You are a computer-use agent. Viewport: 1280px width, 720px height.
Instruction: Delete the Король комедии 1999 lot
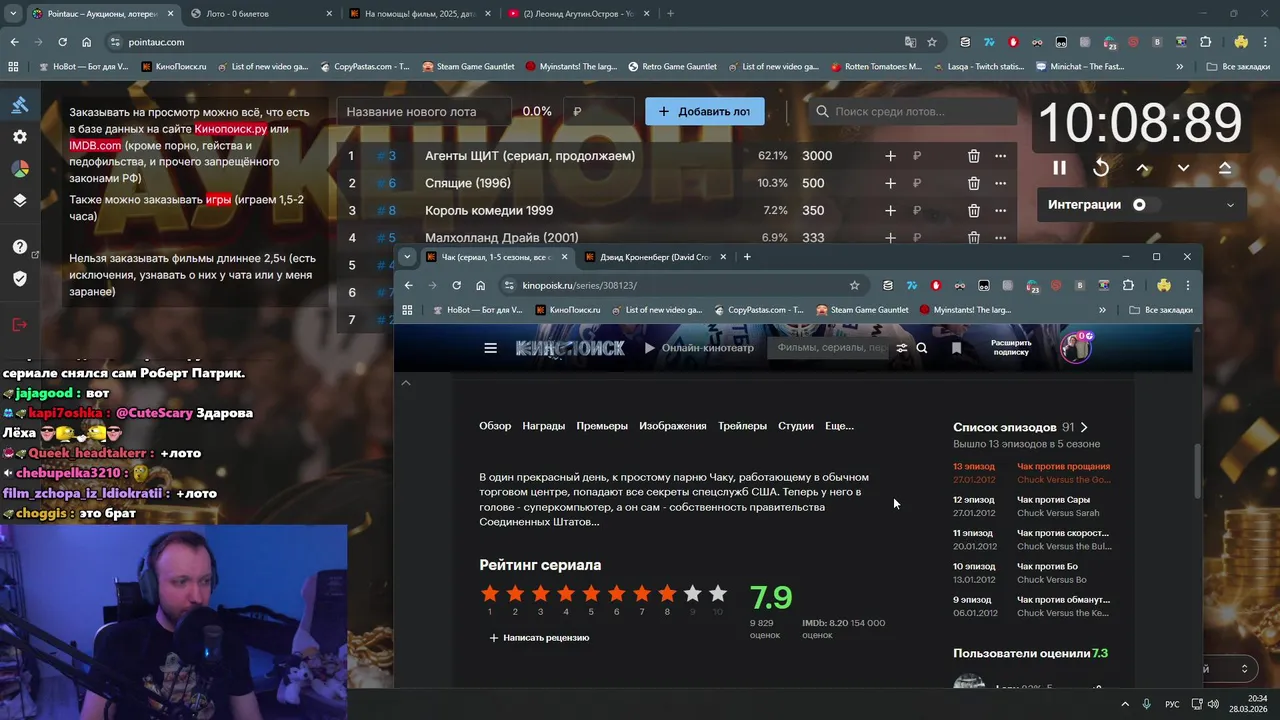tap(973, 211)
